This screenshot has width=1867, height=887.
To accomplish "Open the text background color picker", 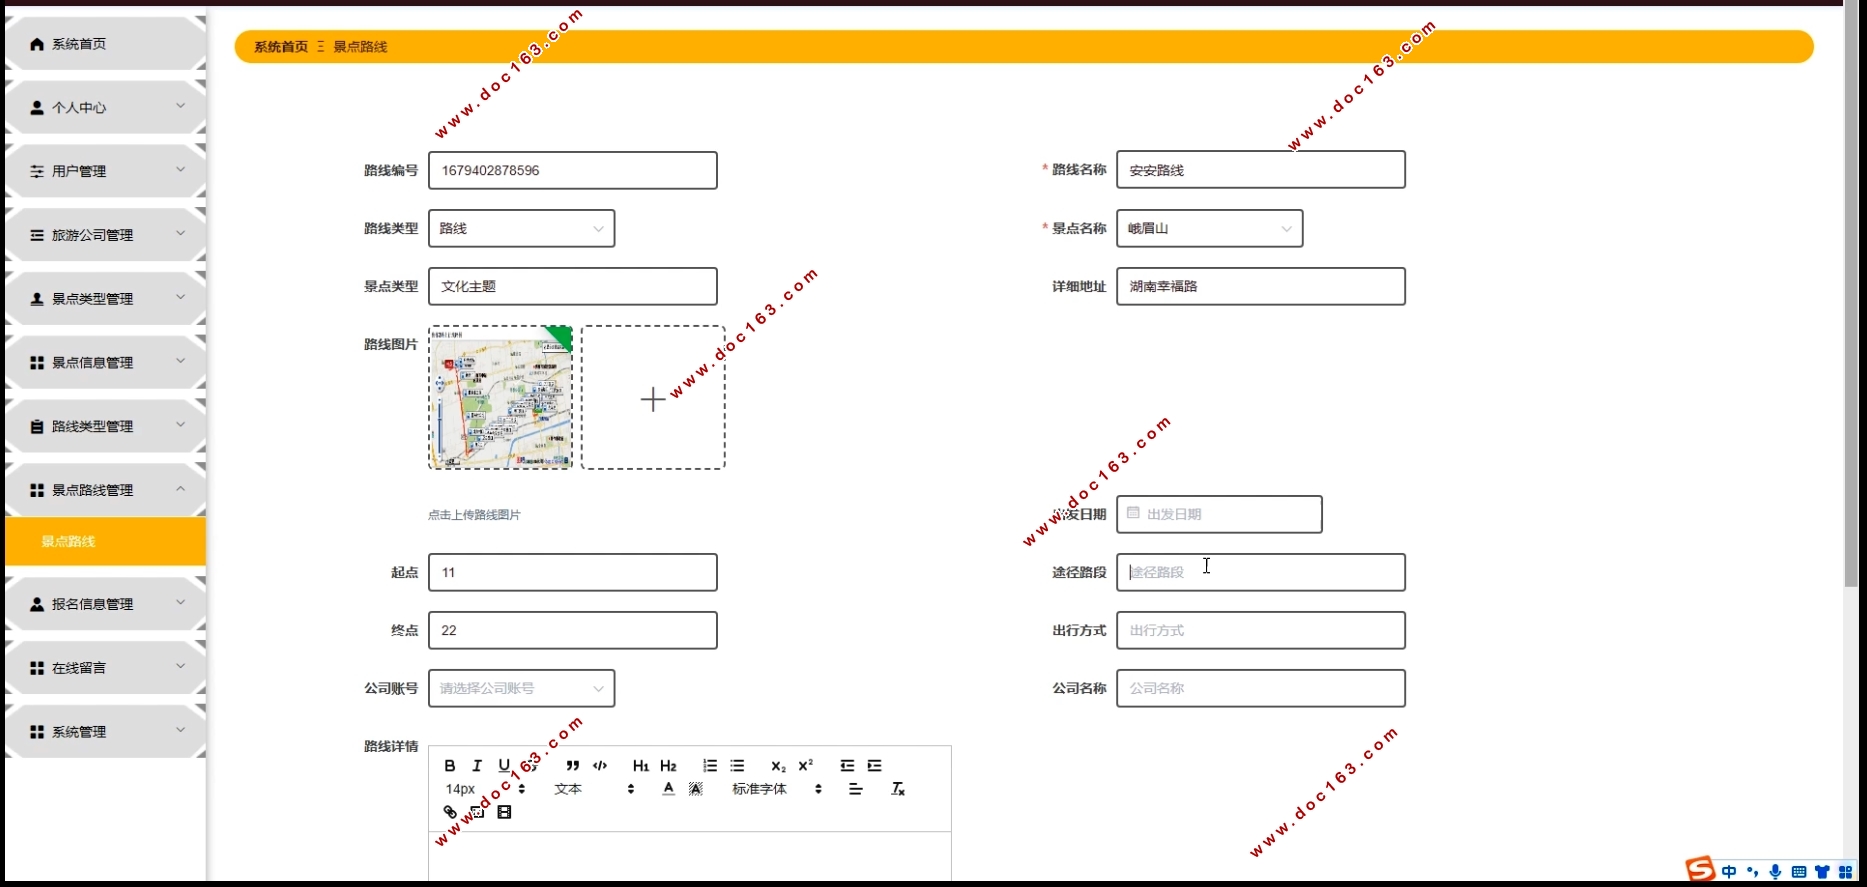I will coord(696,789).
